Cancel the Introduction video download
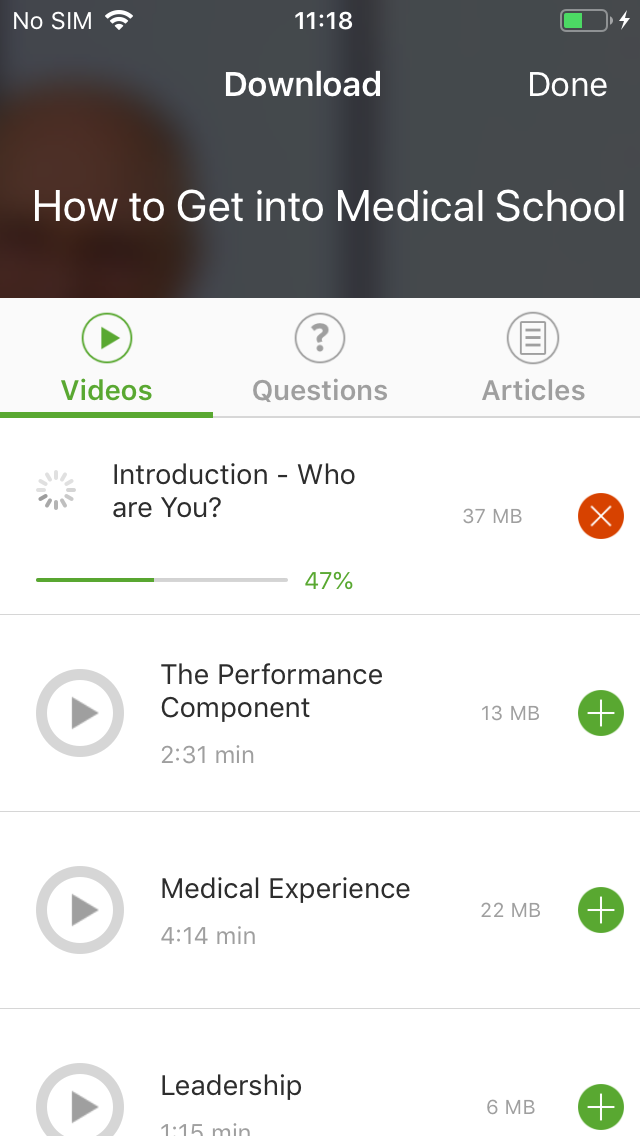Screen dimensions: 640x1136 tap(601, 516)
